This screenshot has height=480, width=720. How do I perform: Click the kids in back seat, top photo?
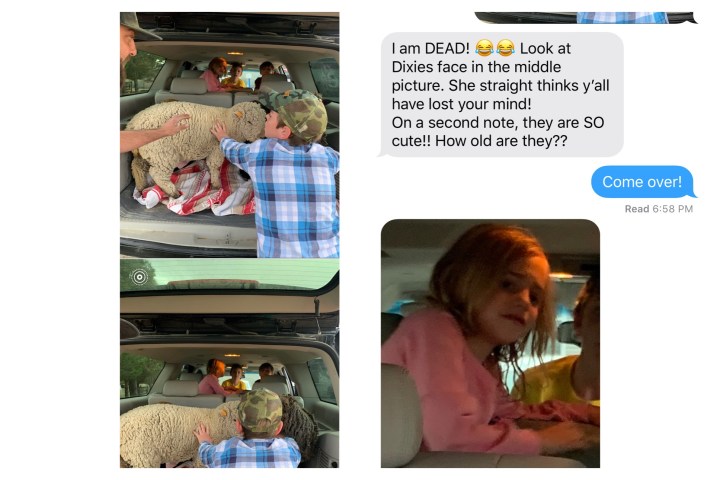point(239,76)
